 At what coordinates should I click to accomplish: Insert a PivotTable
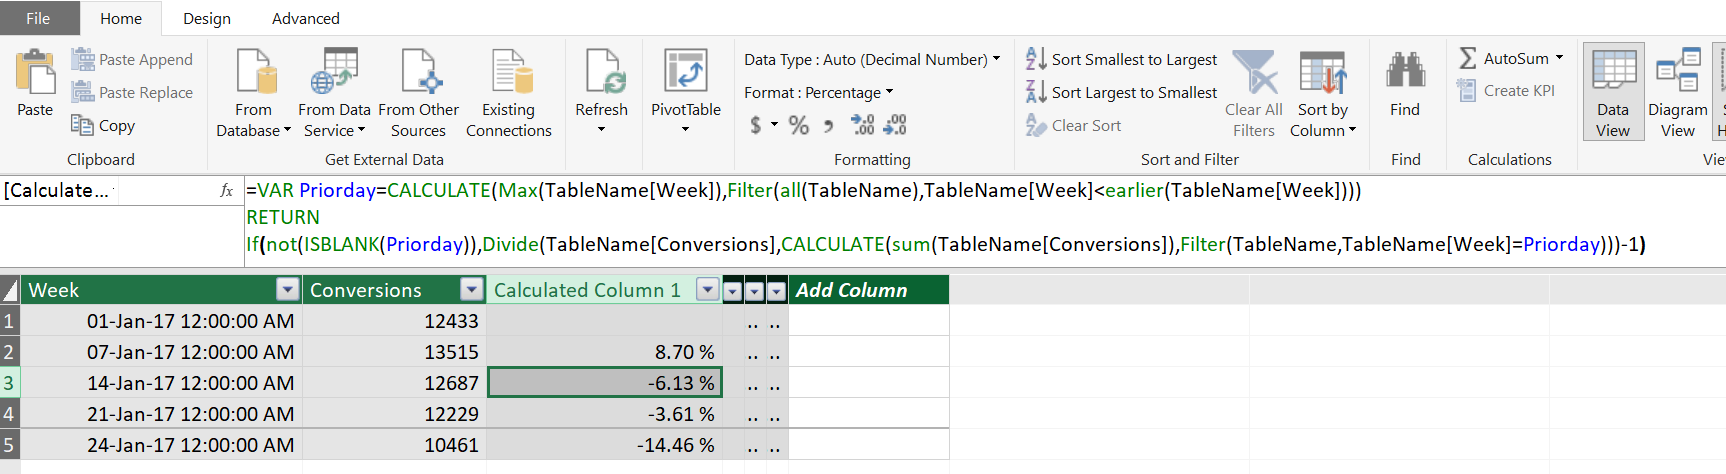click(x=686, y=82)
